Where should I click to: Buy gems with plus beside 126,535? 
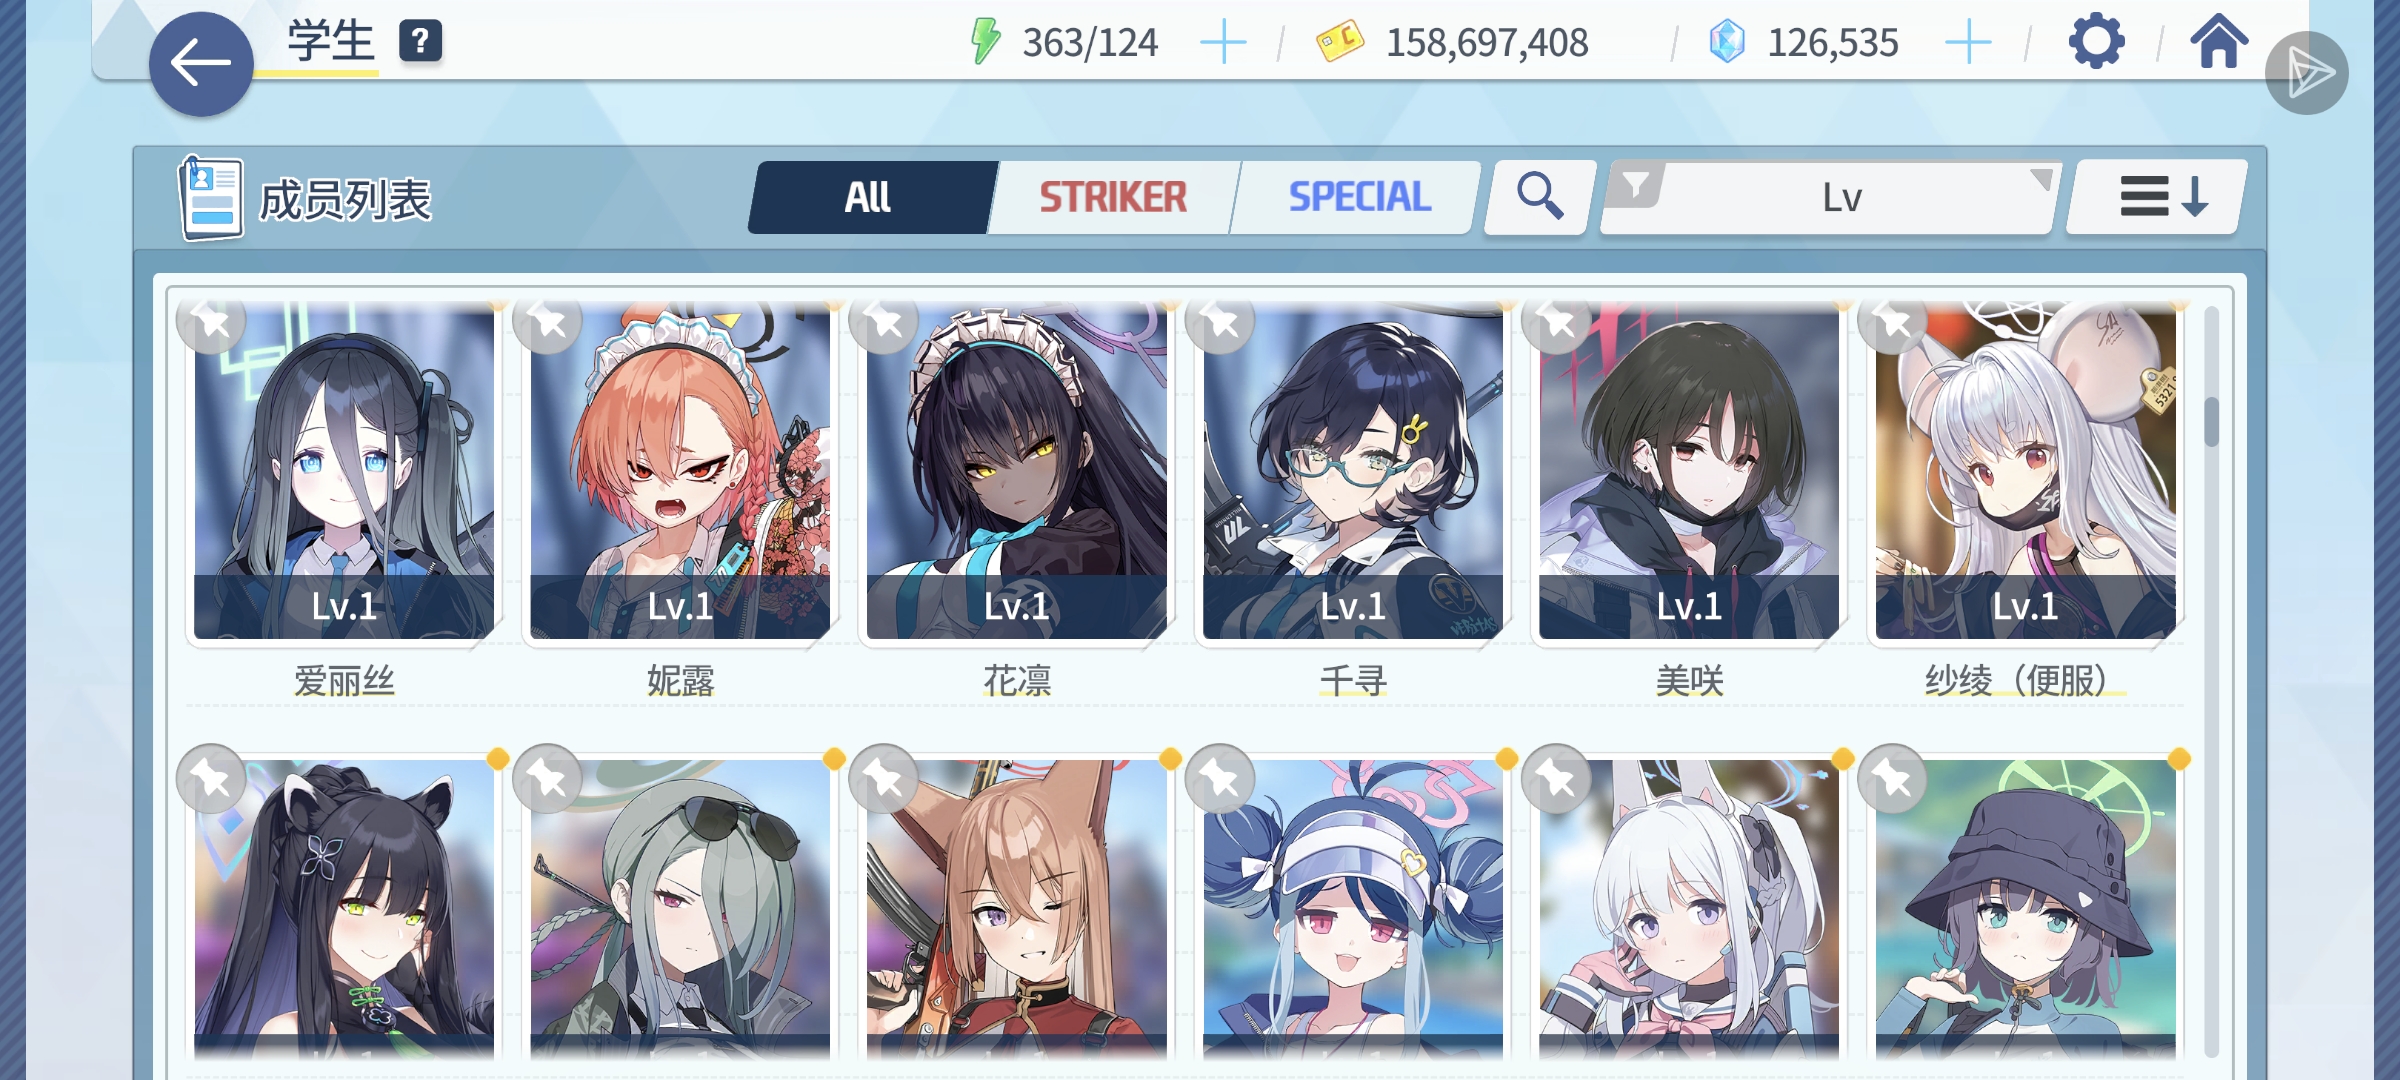tap(1968, 43)
